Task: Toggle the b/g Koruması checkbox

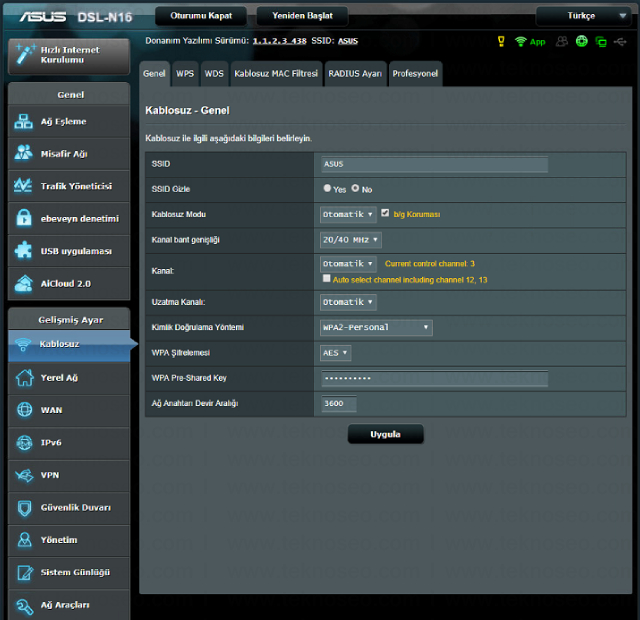Action: coord(385,213)
